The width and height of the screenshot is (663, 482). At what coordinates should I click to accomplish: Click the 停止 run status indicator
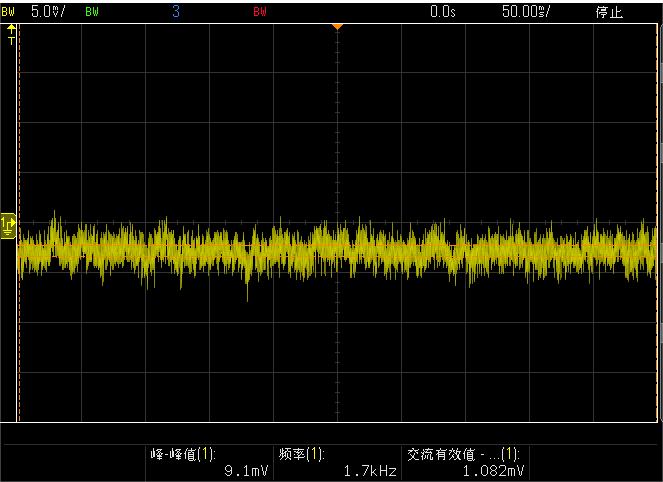pos(609,12)
